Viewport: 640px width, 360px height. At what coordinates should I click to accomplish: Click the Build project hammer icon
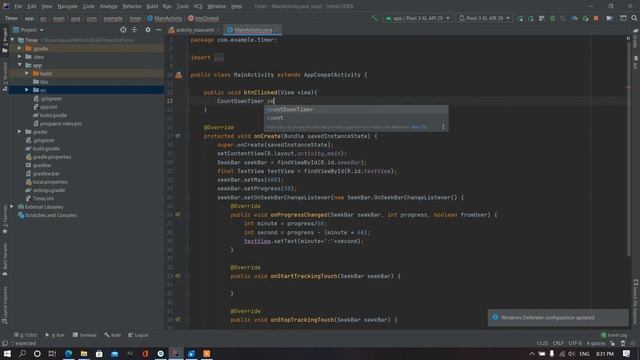pos(374,18)
